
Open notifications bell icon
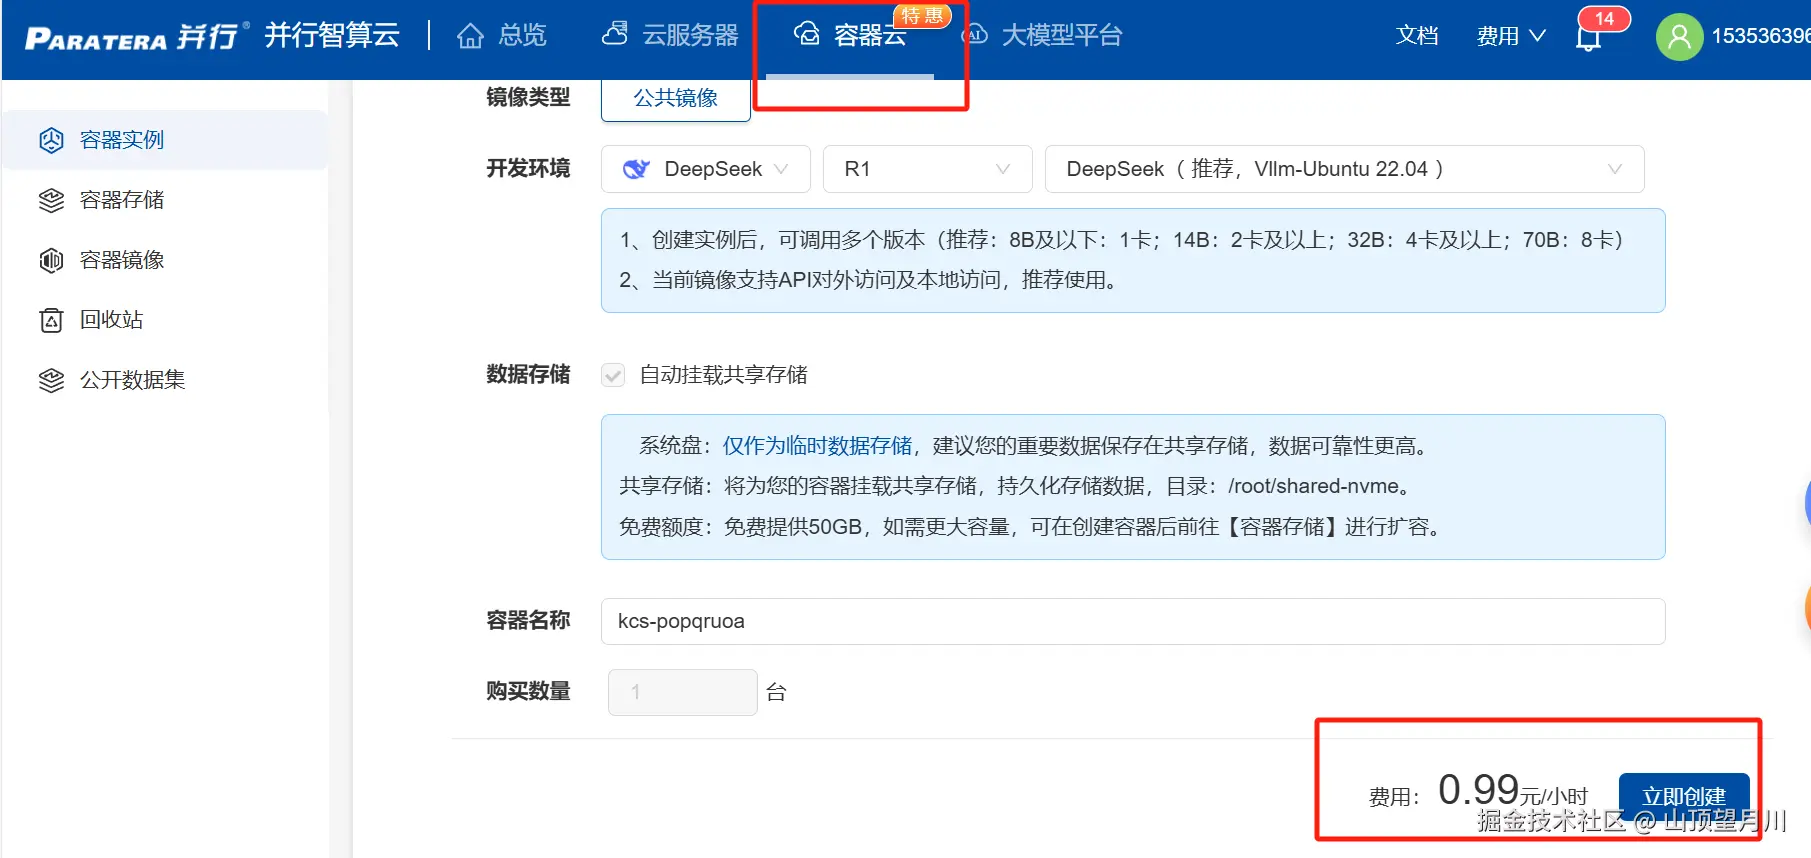point(1588,38)
